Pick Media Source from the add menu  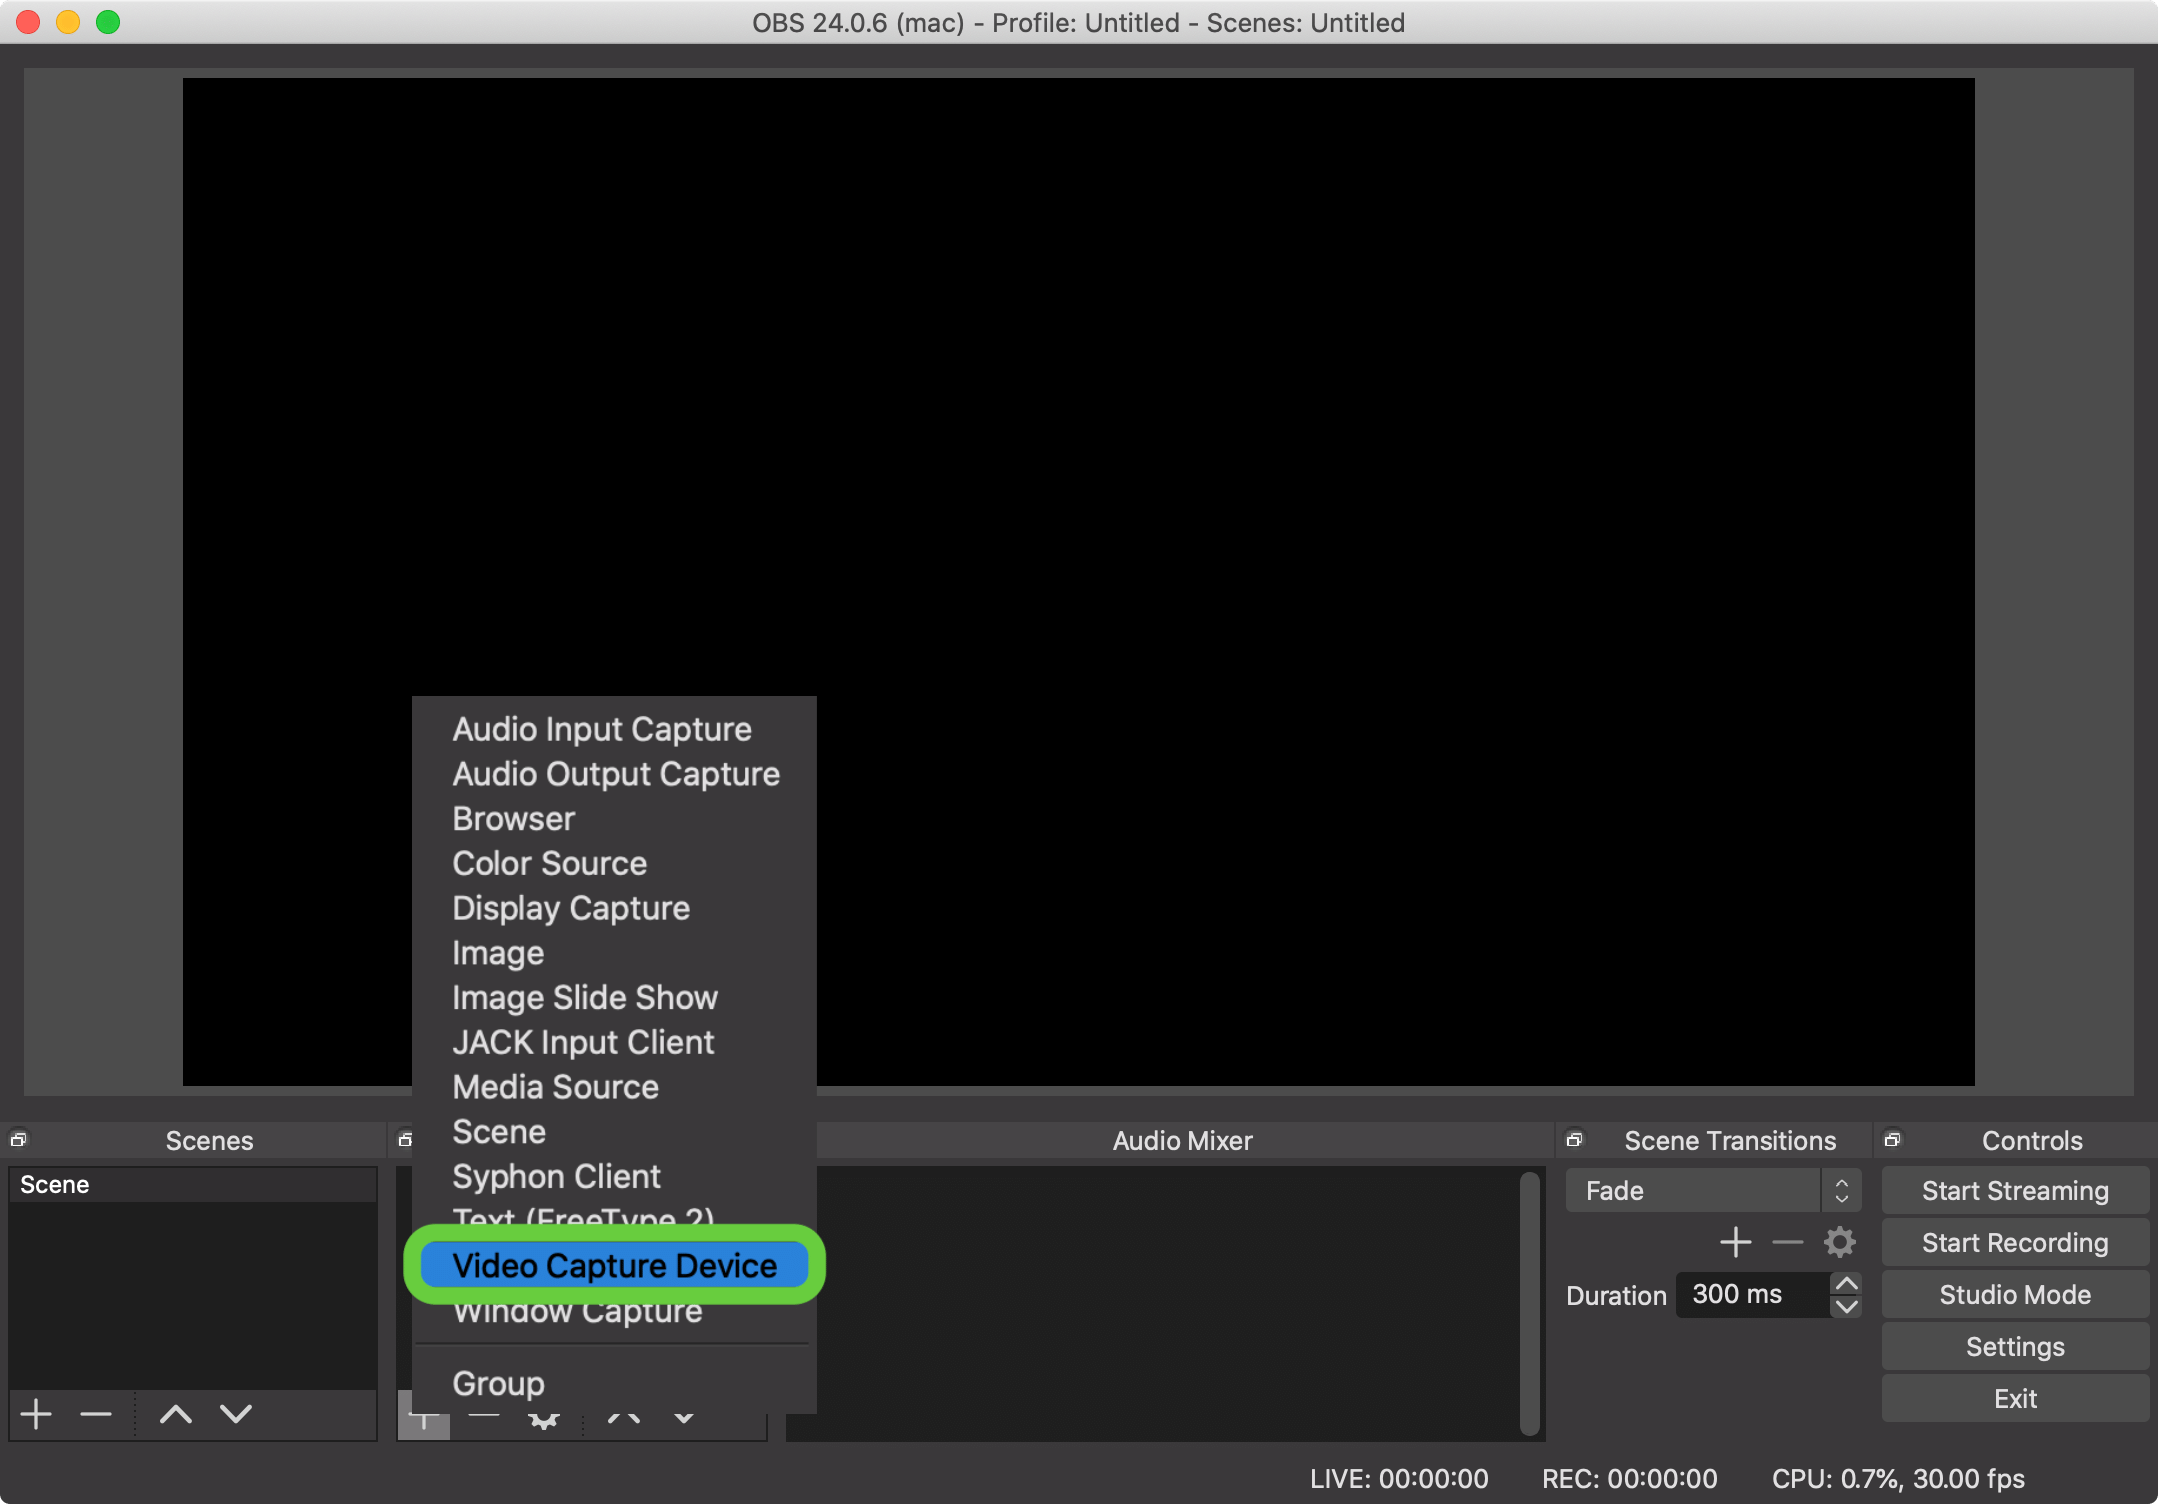[555, 1087]
